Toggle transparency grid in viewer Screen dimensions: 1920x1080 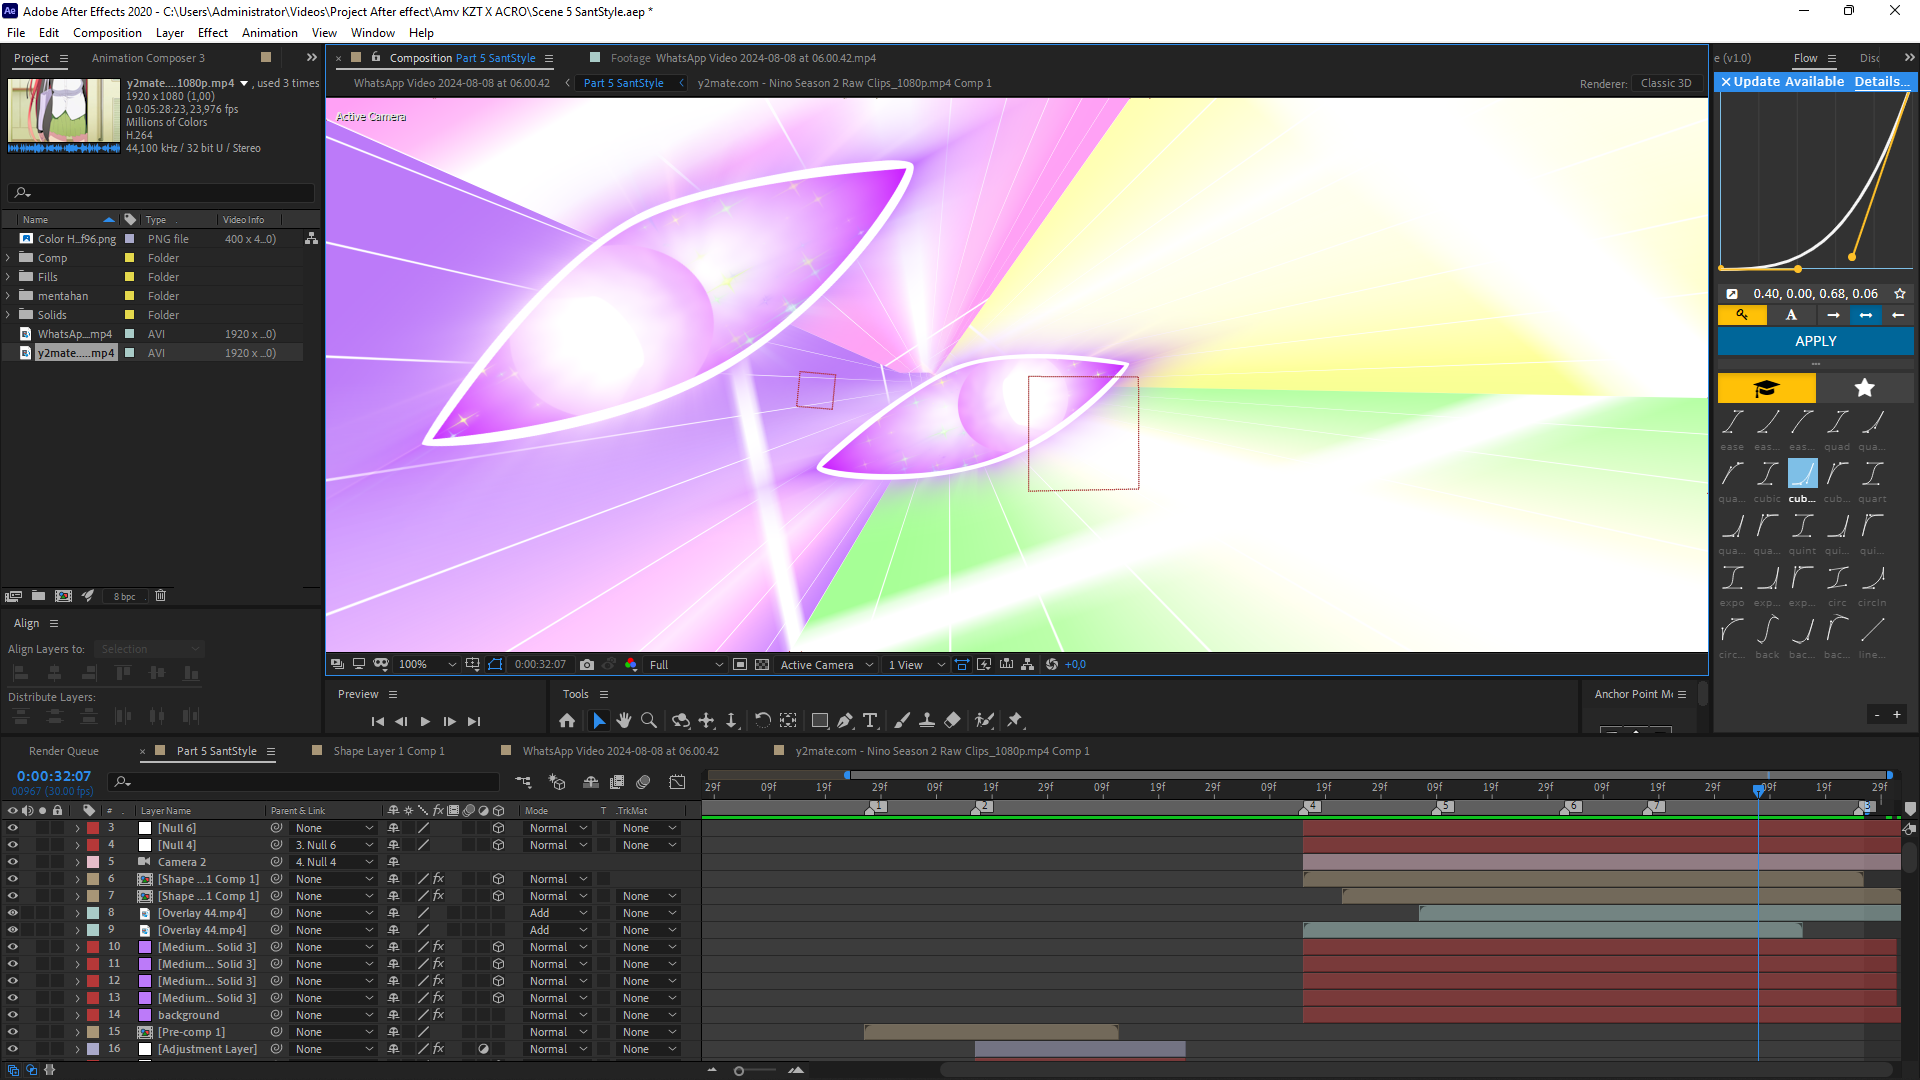click(x=762, y=664)
